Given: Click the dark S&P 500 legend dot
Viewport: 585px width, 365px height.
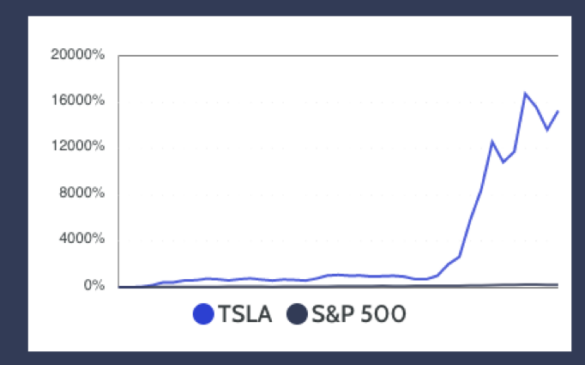Looking at the screenshot, I should pos(297,314).
